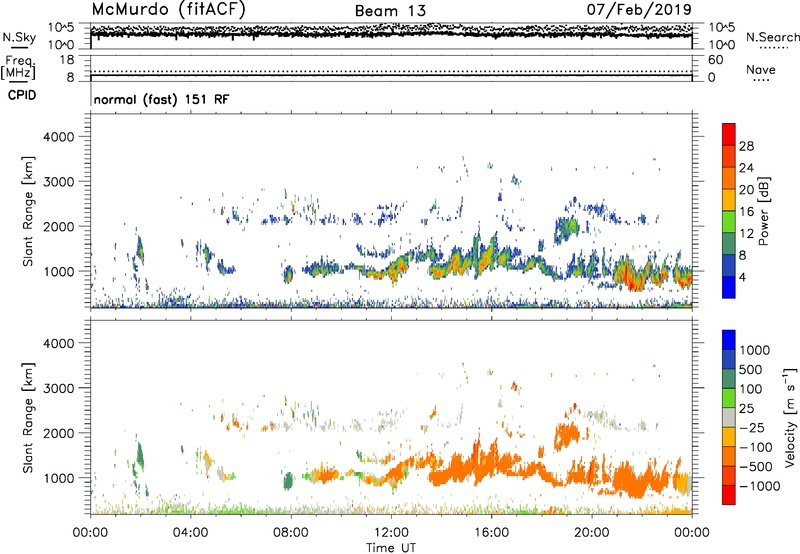Click the '-25' label on velocity colorbar

pyautogui.click(x=752, y=427)
